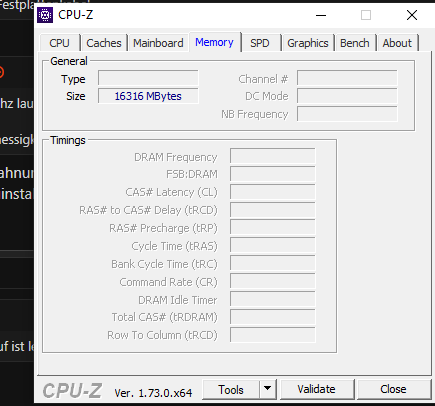This screenshot has height=406, width=435.
Task: Open the Caches tab
Action: coord(104,43)
